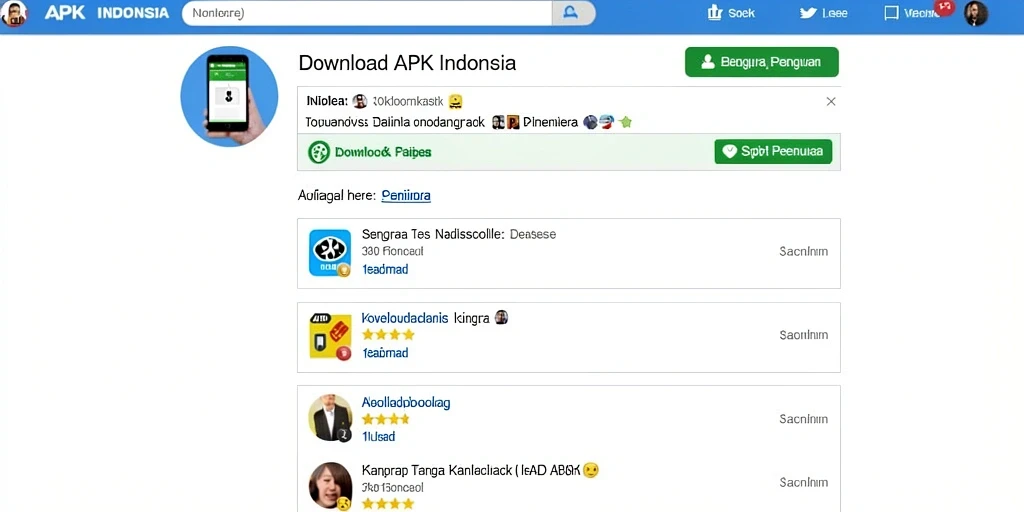The width and height of the screenshot is (1024, 512).
Task: Click the 1lusad link
Action: click(x=378, y=436)
